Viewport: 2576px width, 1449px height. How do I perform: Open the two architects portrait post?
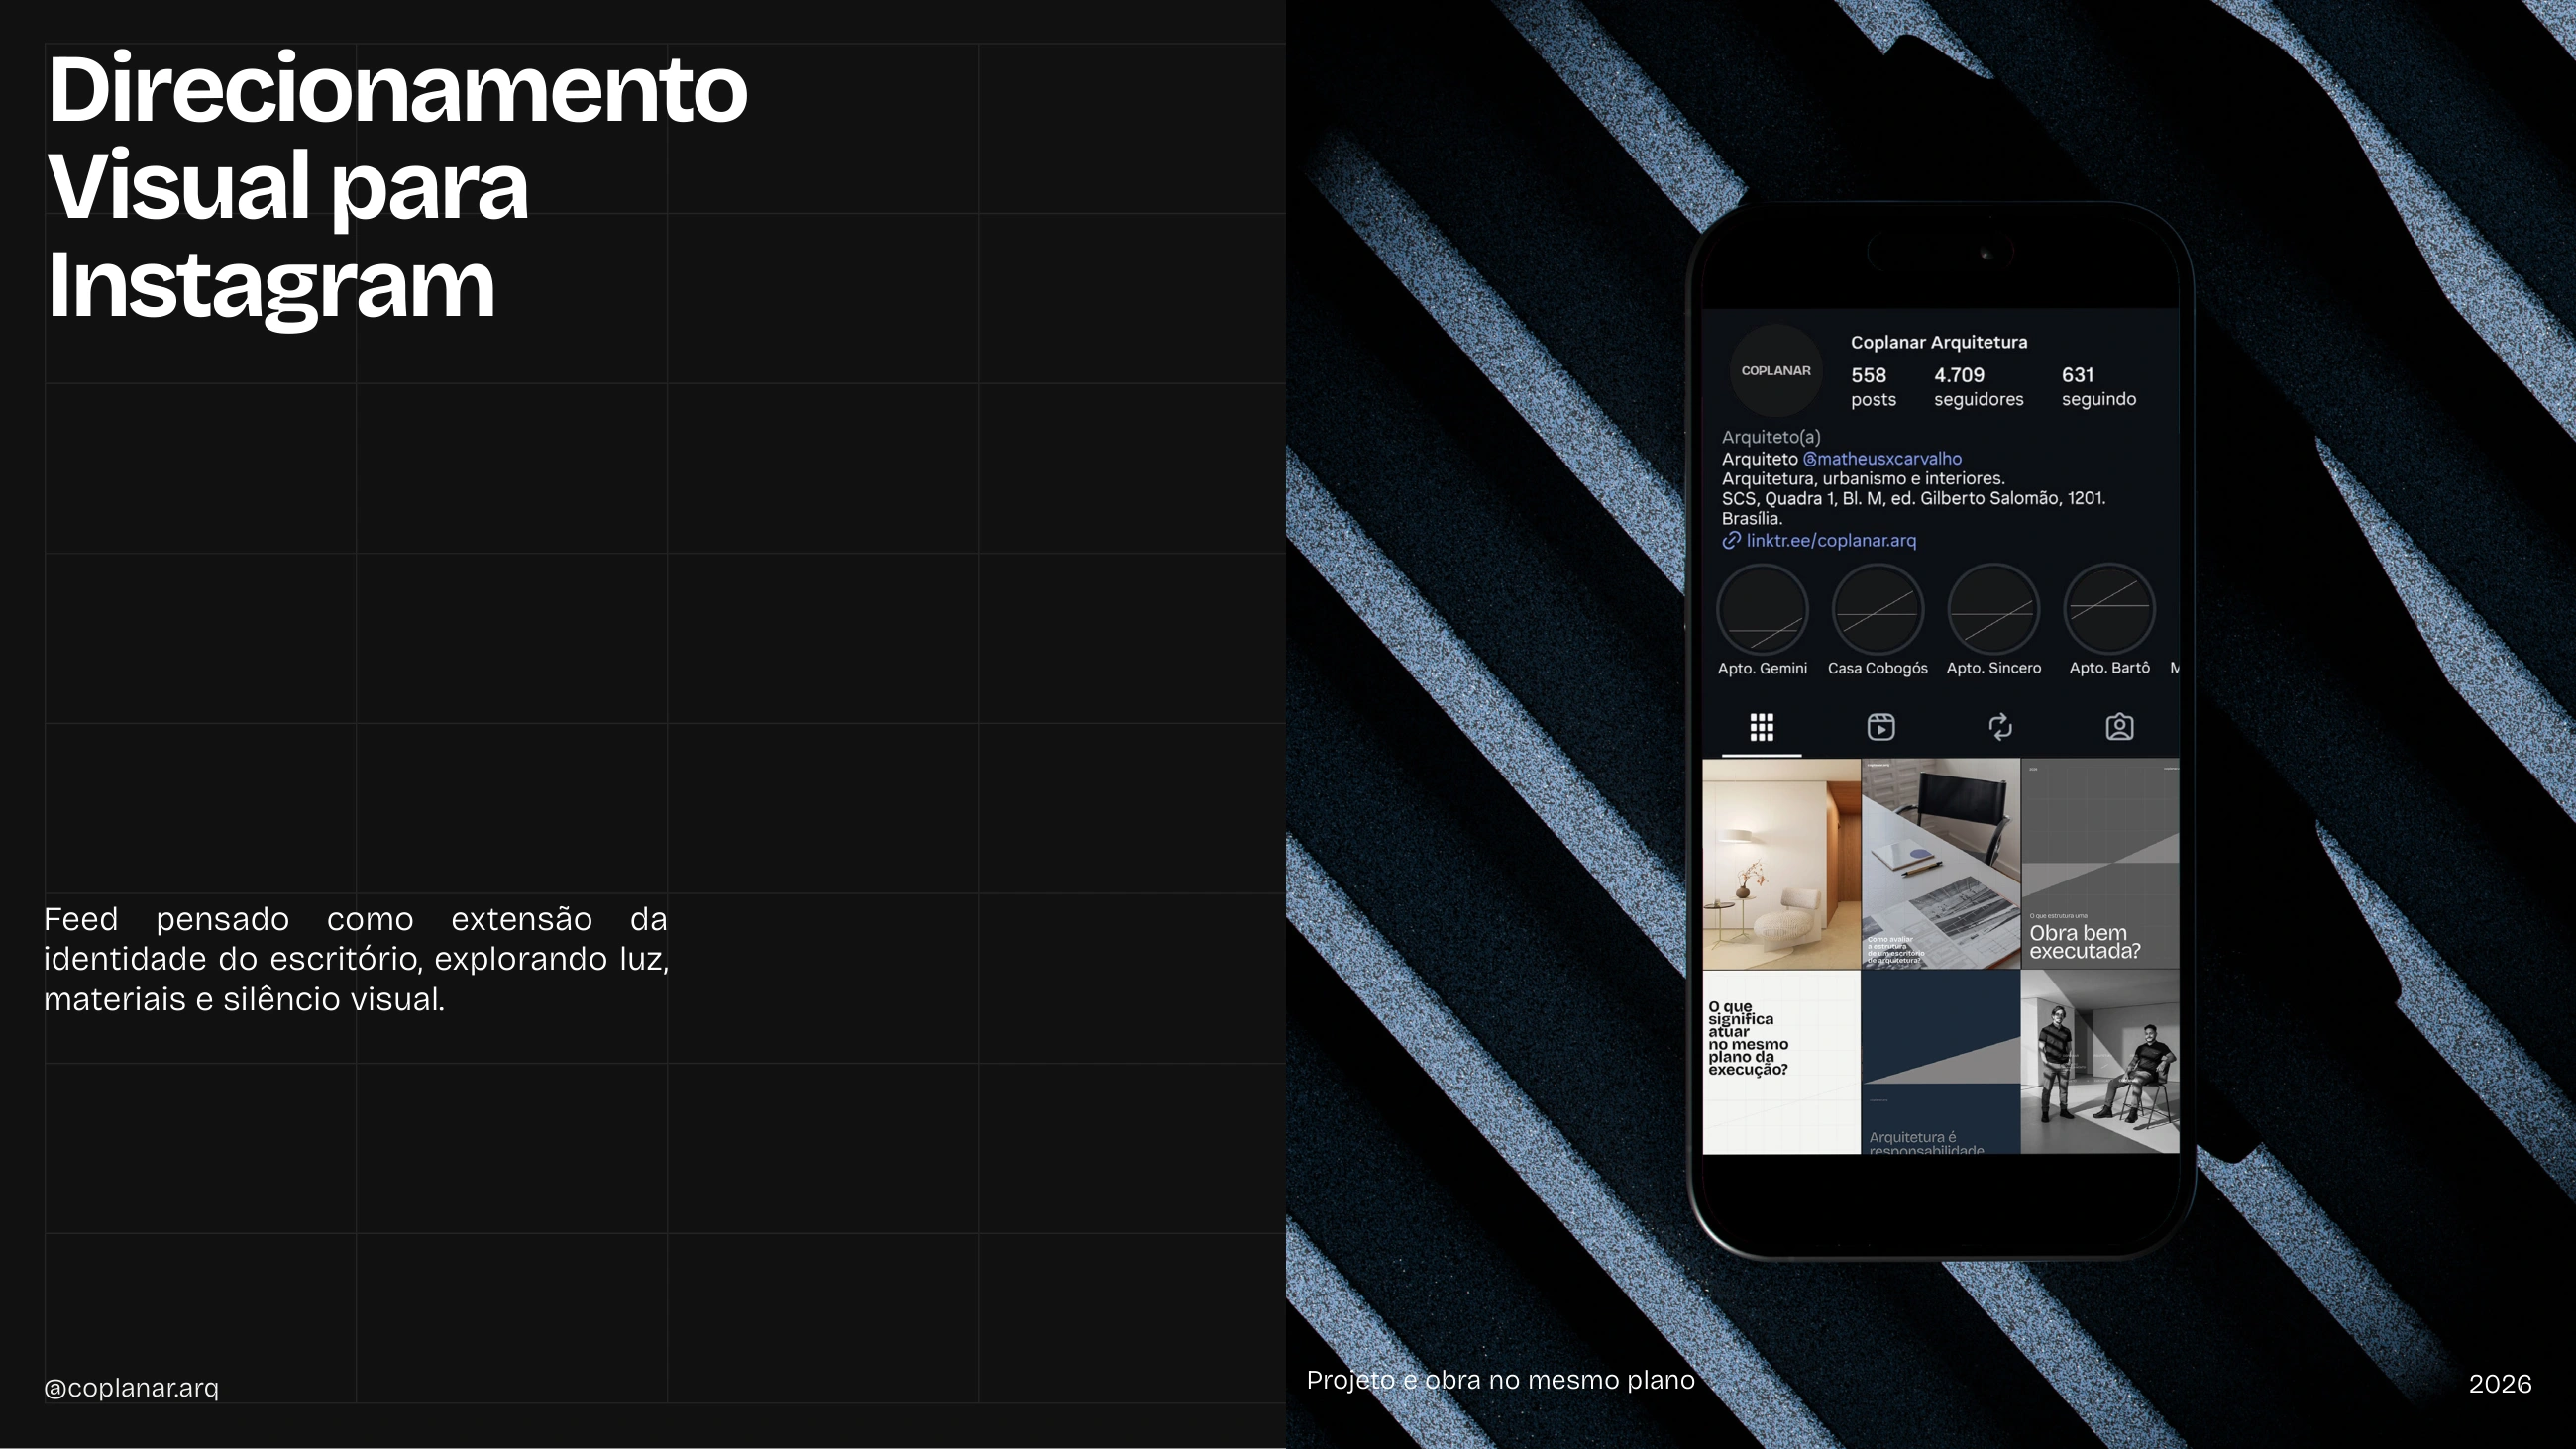click(x=2100, y=1062)
